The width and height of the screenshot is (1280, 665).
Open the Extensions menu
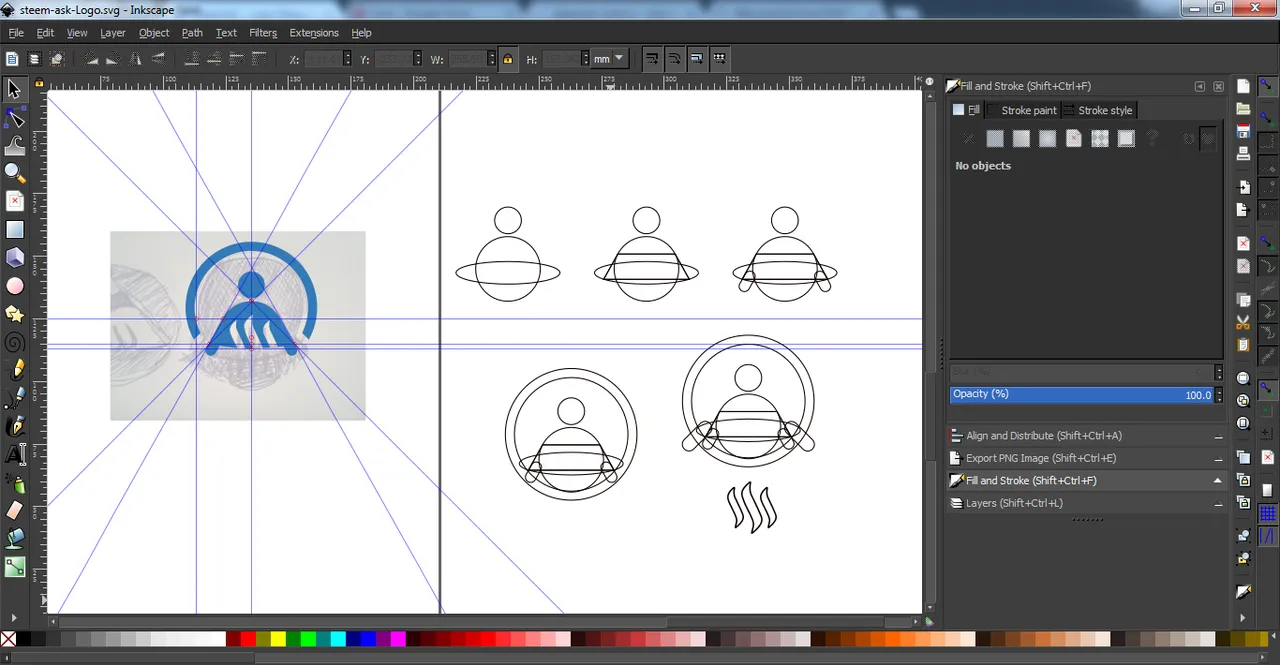(x=314, y=33)
